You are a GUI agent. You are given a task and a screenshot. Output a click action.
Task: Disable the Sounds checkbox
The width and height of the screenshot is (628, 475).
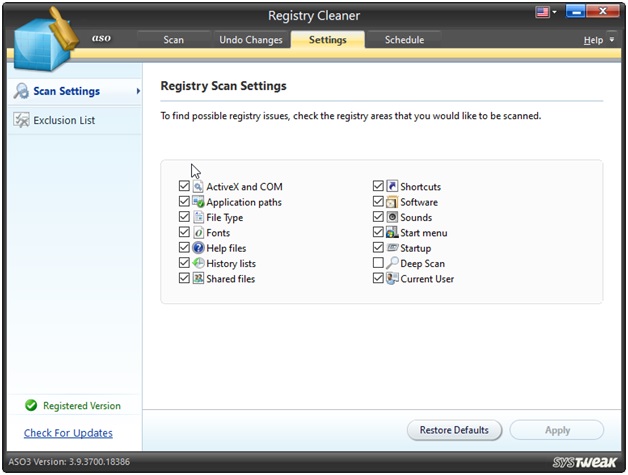[378, 217]
